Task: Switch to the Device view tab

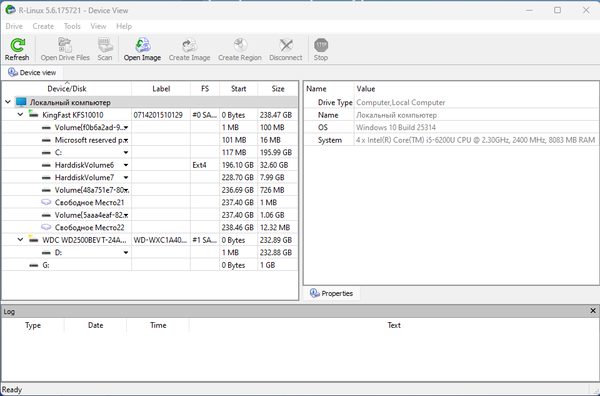Action: click(x=32, y=72)
